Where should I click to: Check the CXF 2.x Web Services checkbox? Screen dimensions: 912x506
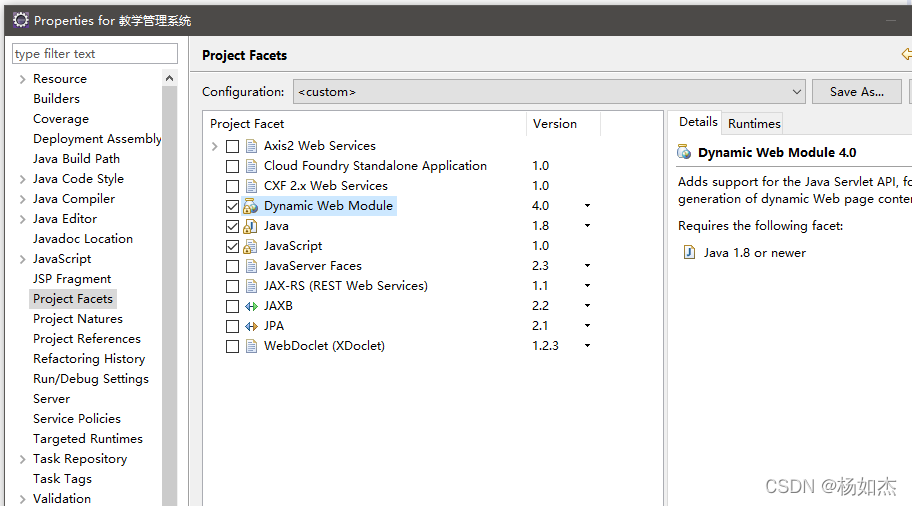click(233, 186)
